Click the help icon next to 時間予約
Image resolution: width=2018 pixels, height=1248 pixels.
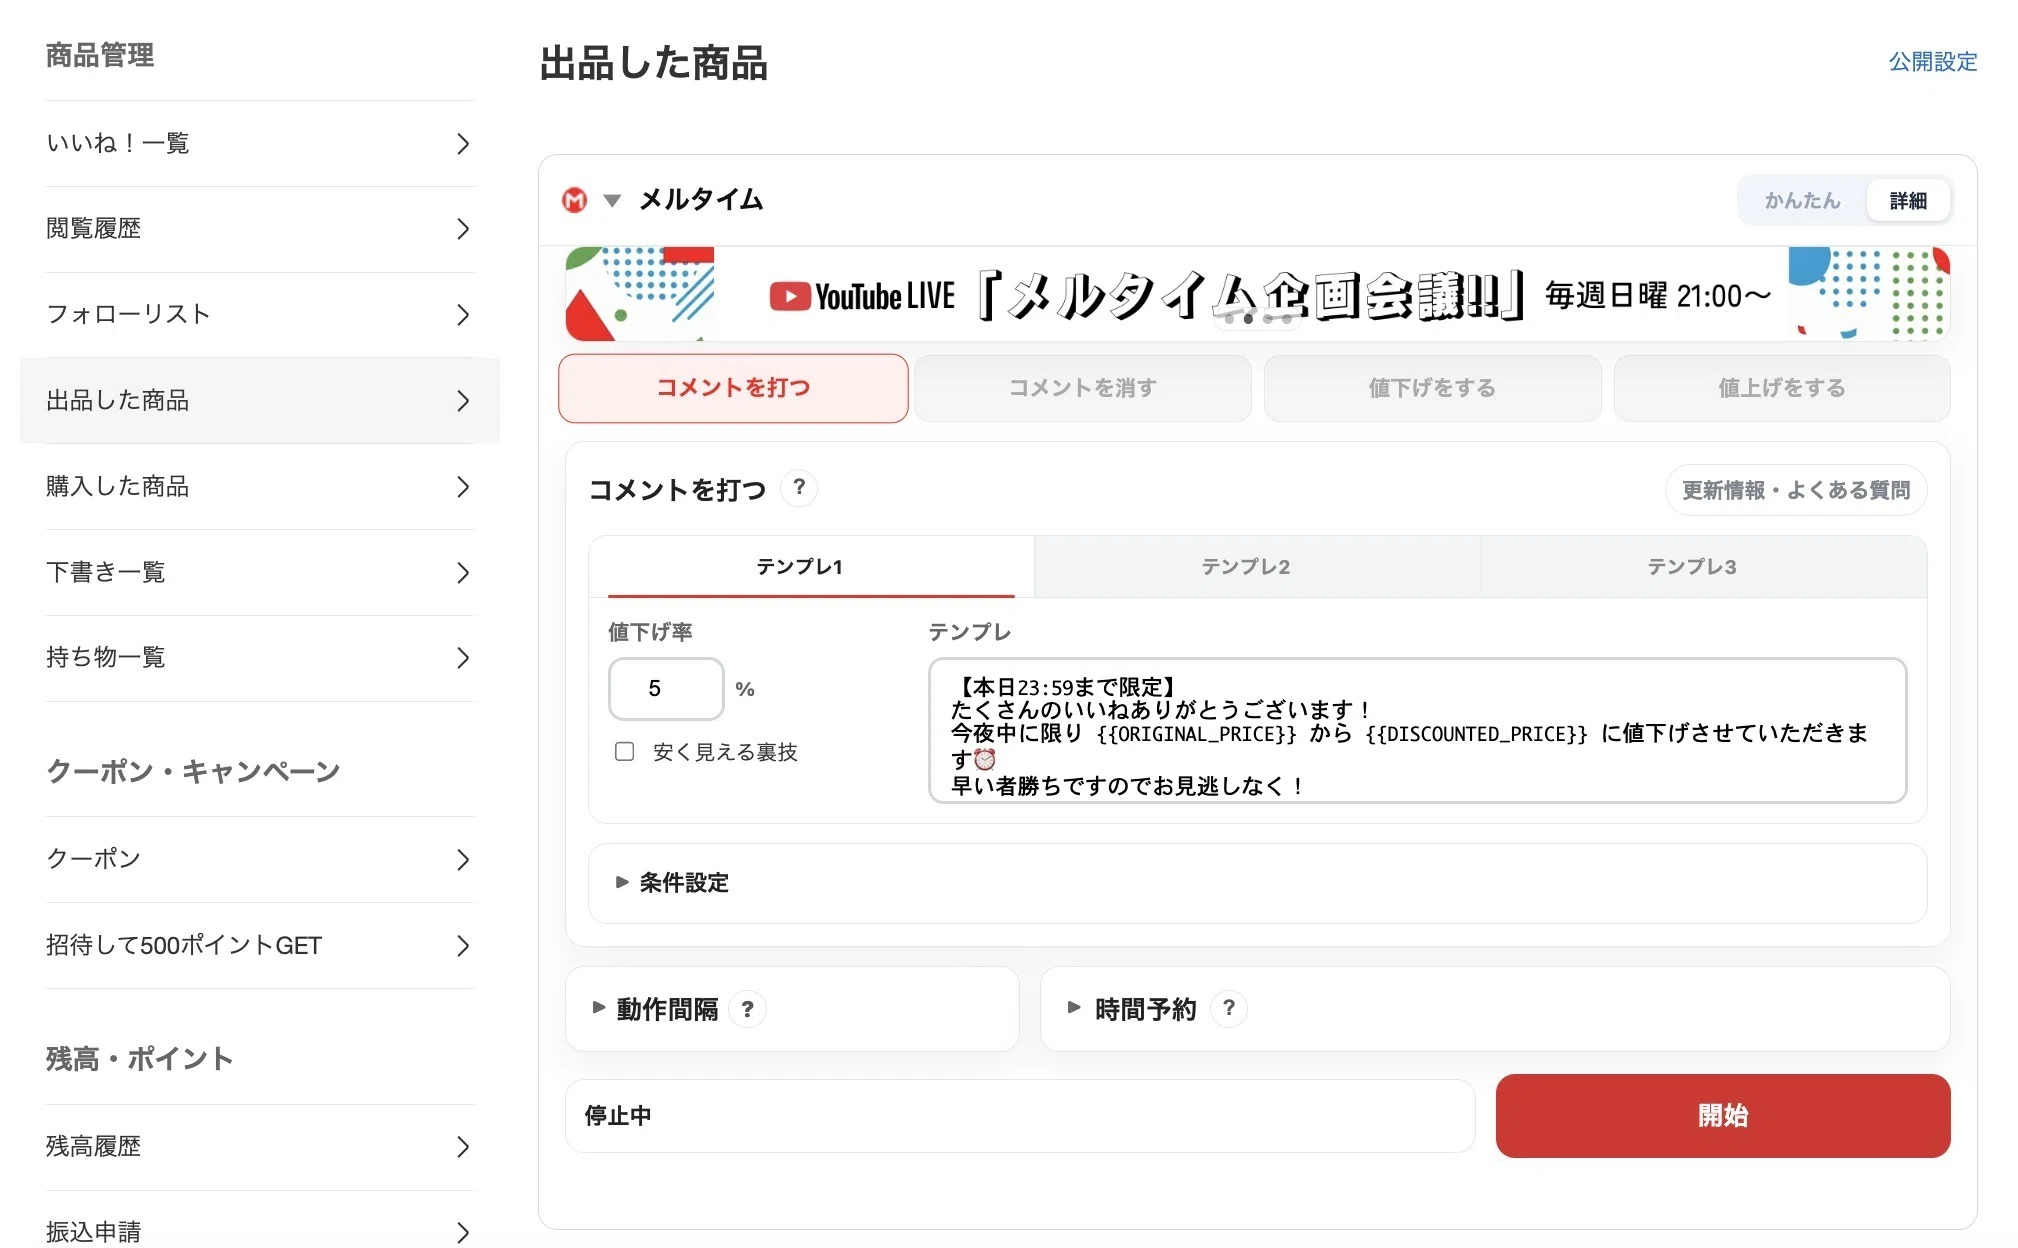coord(1228,1008)
